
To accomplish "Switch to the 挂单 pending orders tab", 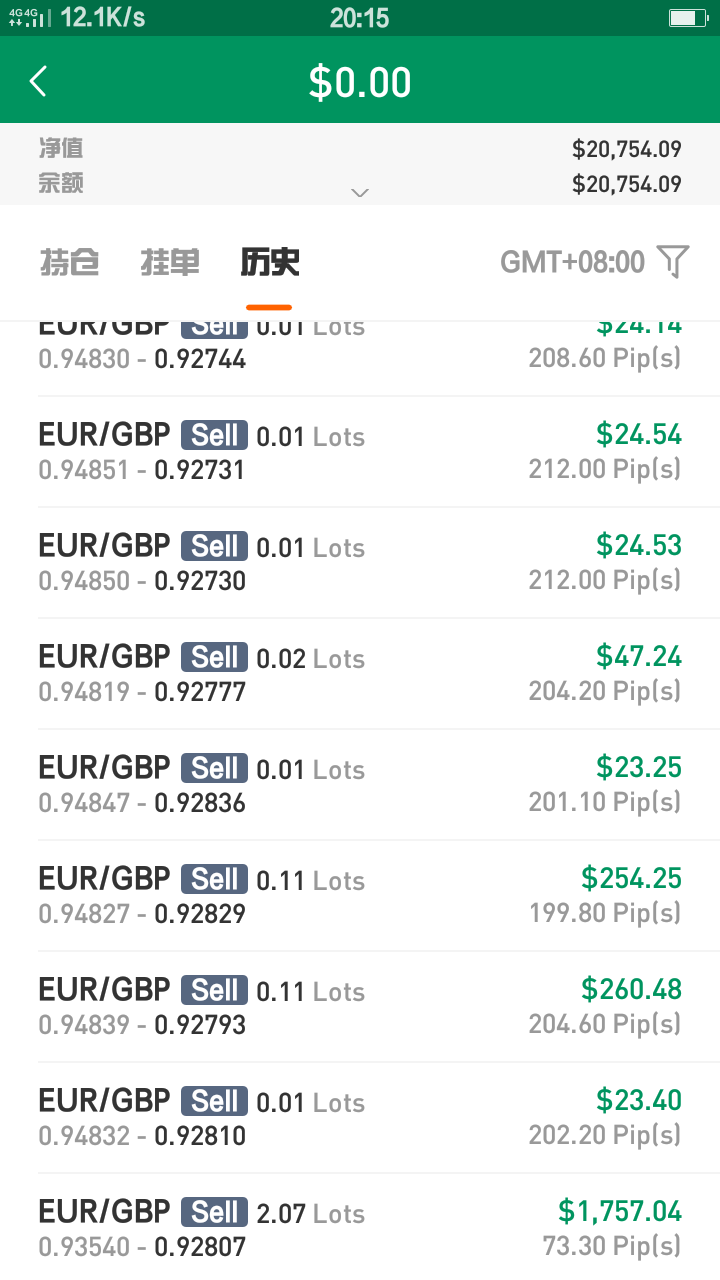I will [x=170, y=262].
